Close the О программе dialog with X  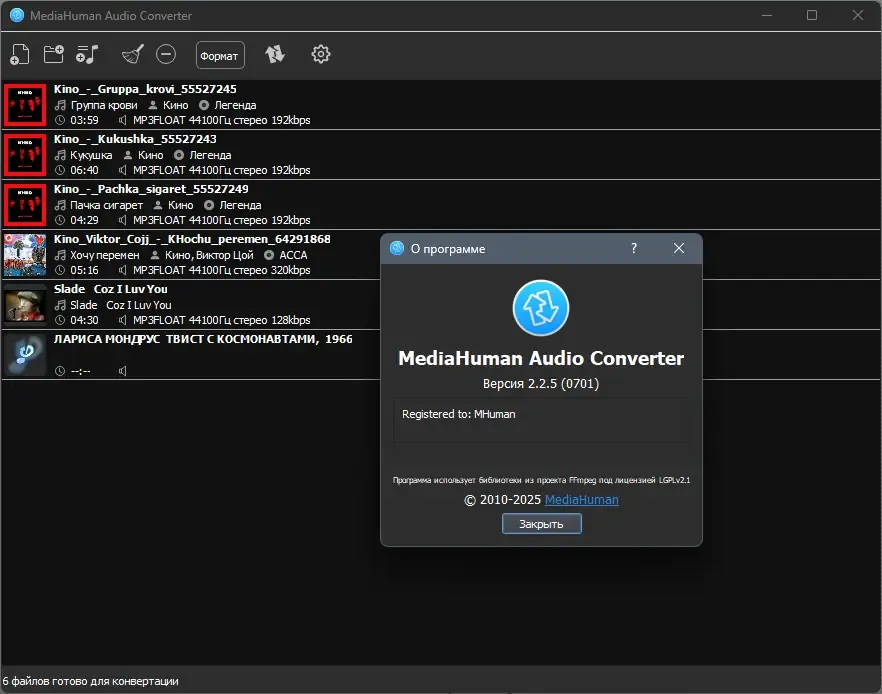point(679,249)
